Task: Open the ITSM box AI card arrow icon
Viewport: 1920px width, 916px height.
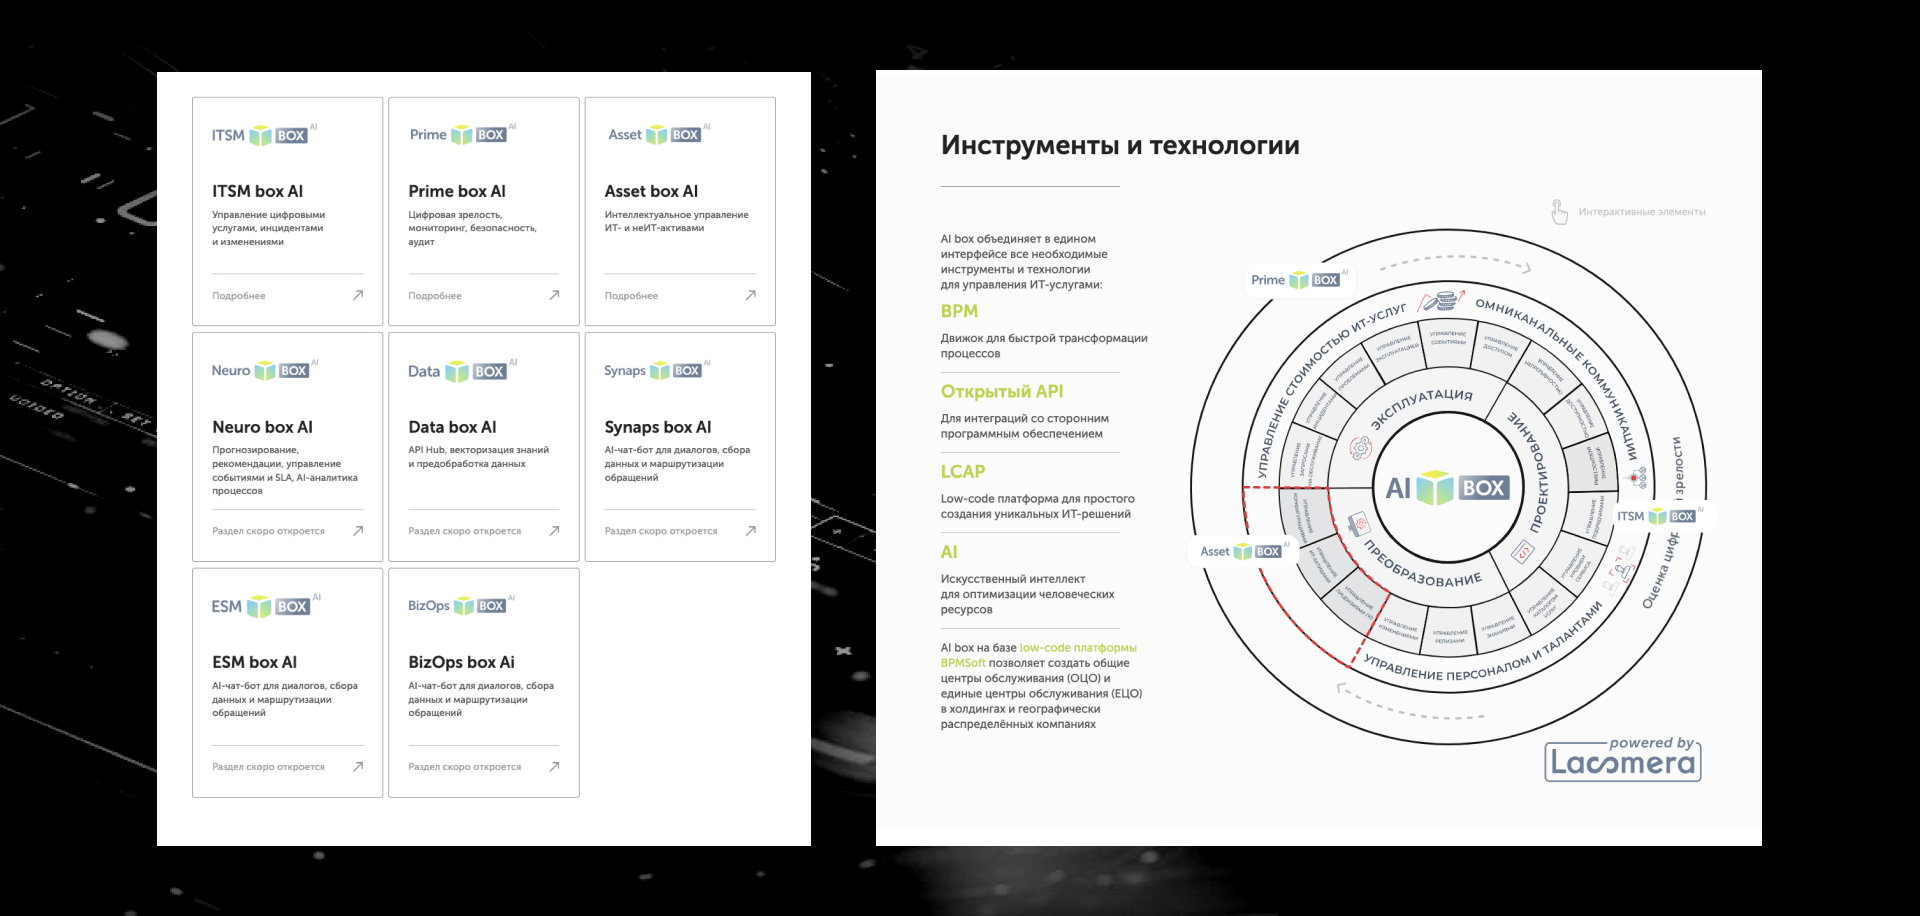Action: pos(358,295)
